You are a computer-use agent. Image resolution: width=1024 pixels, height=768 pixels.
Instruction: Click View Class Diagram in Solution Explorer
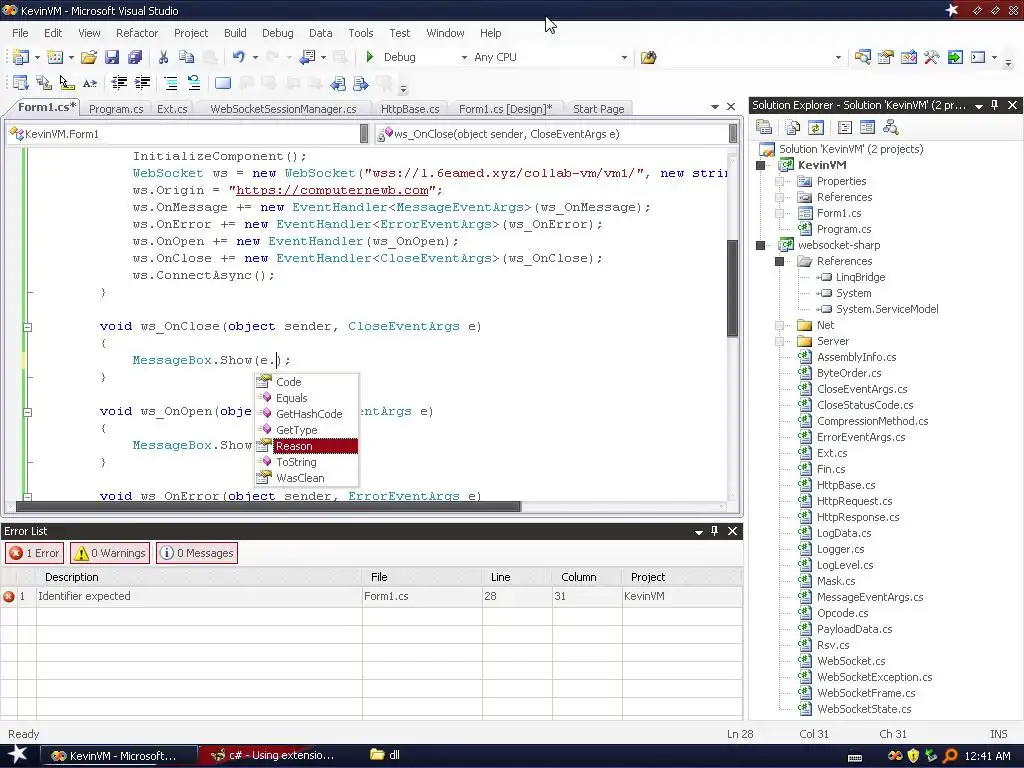(x=891, y=127)
